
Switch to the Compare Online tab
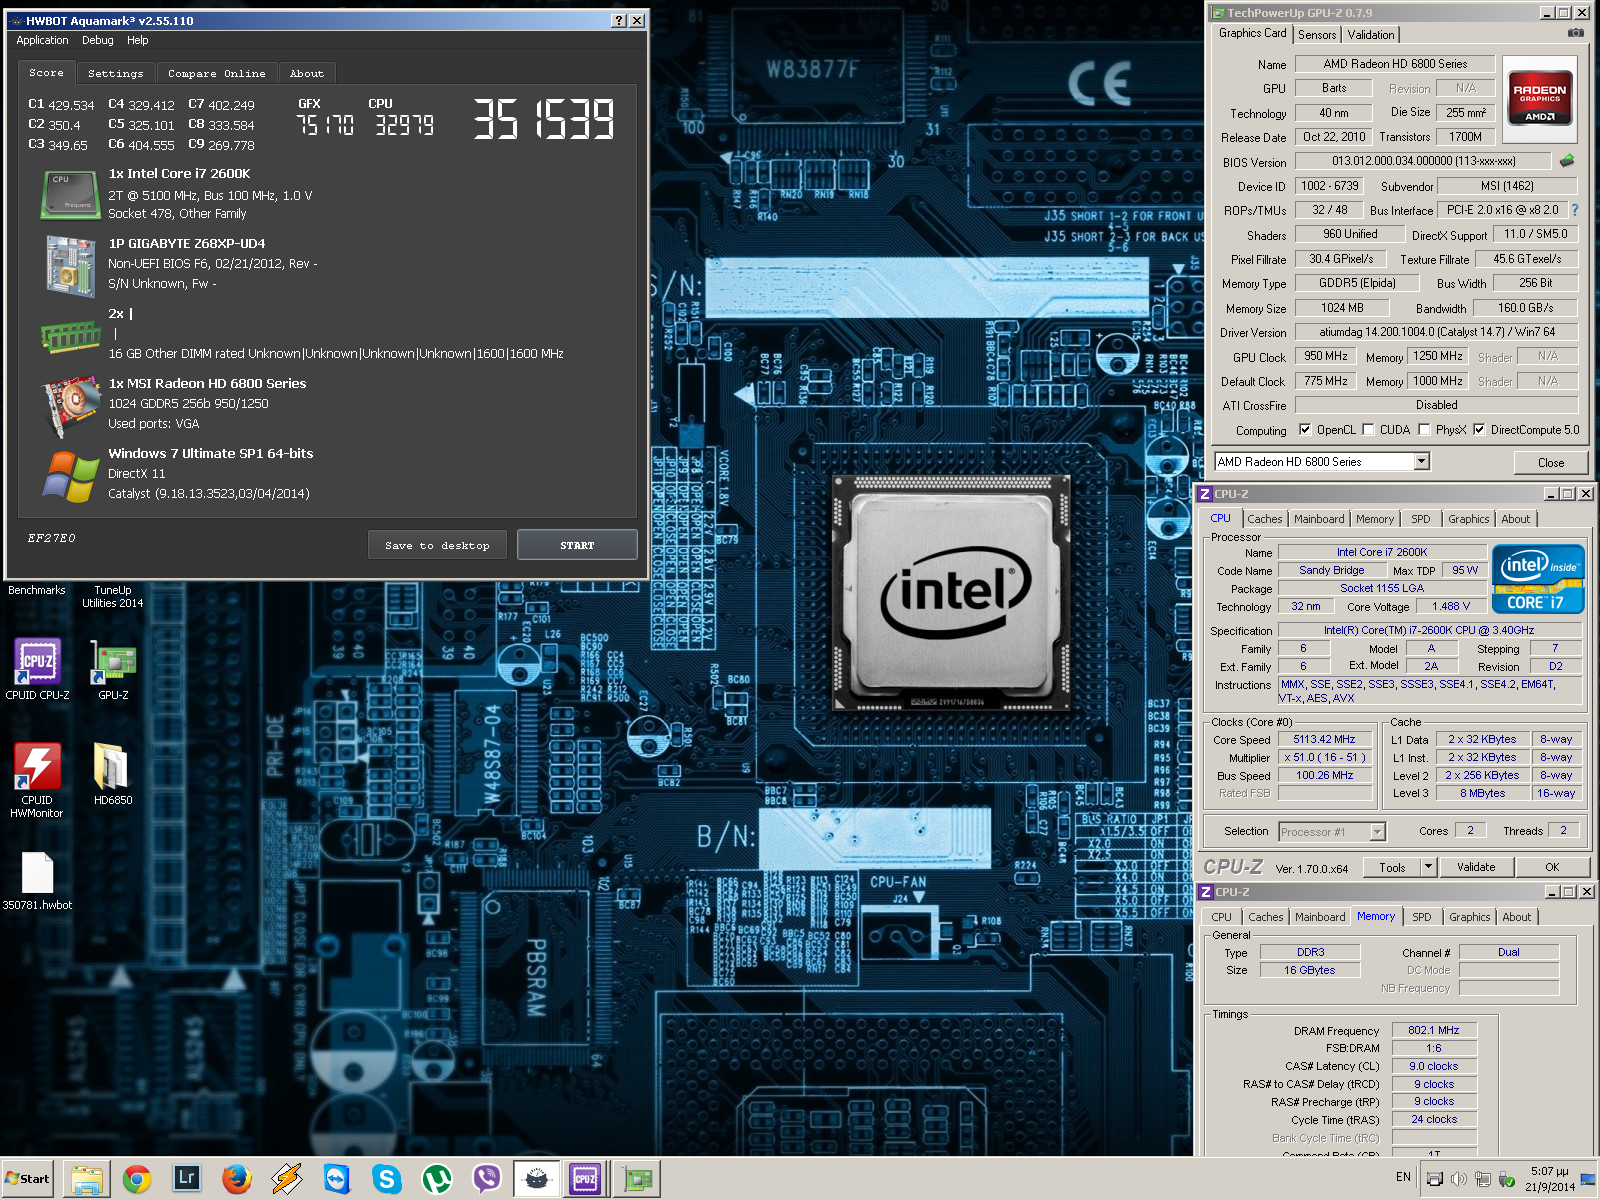(x=217, y=73)
